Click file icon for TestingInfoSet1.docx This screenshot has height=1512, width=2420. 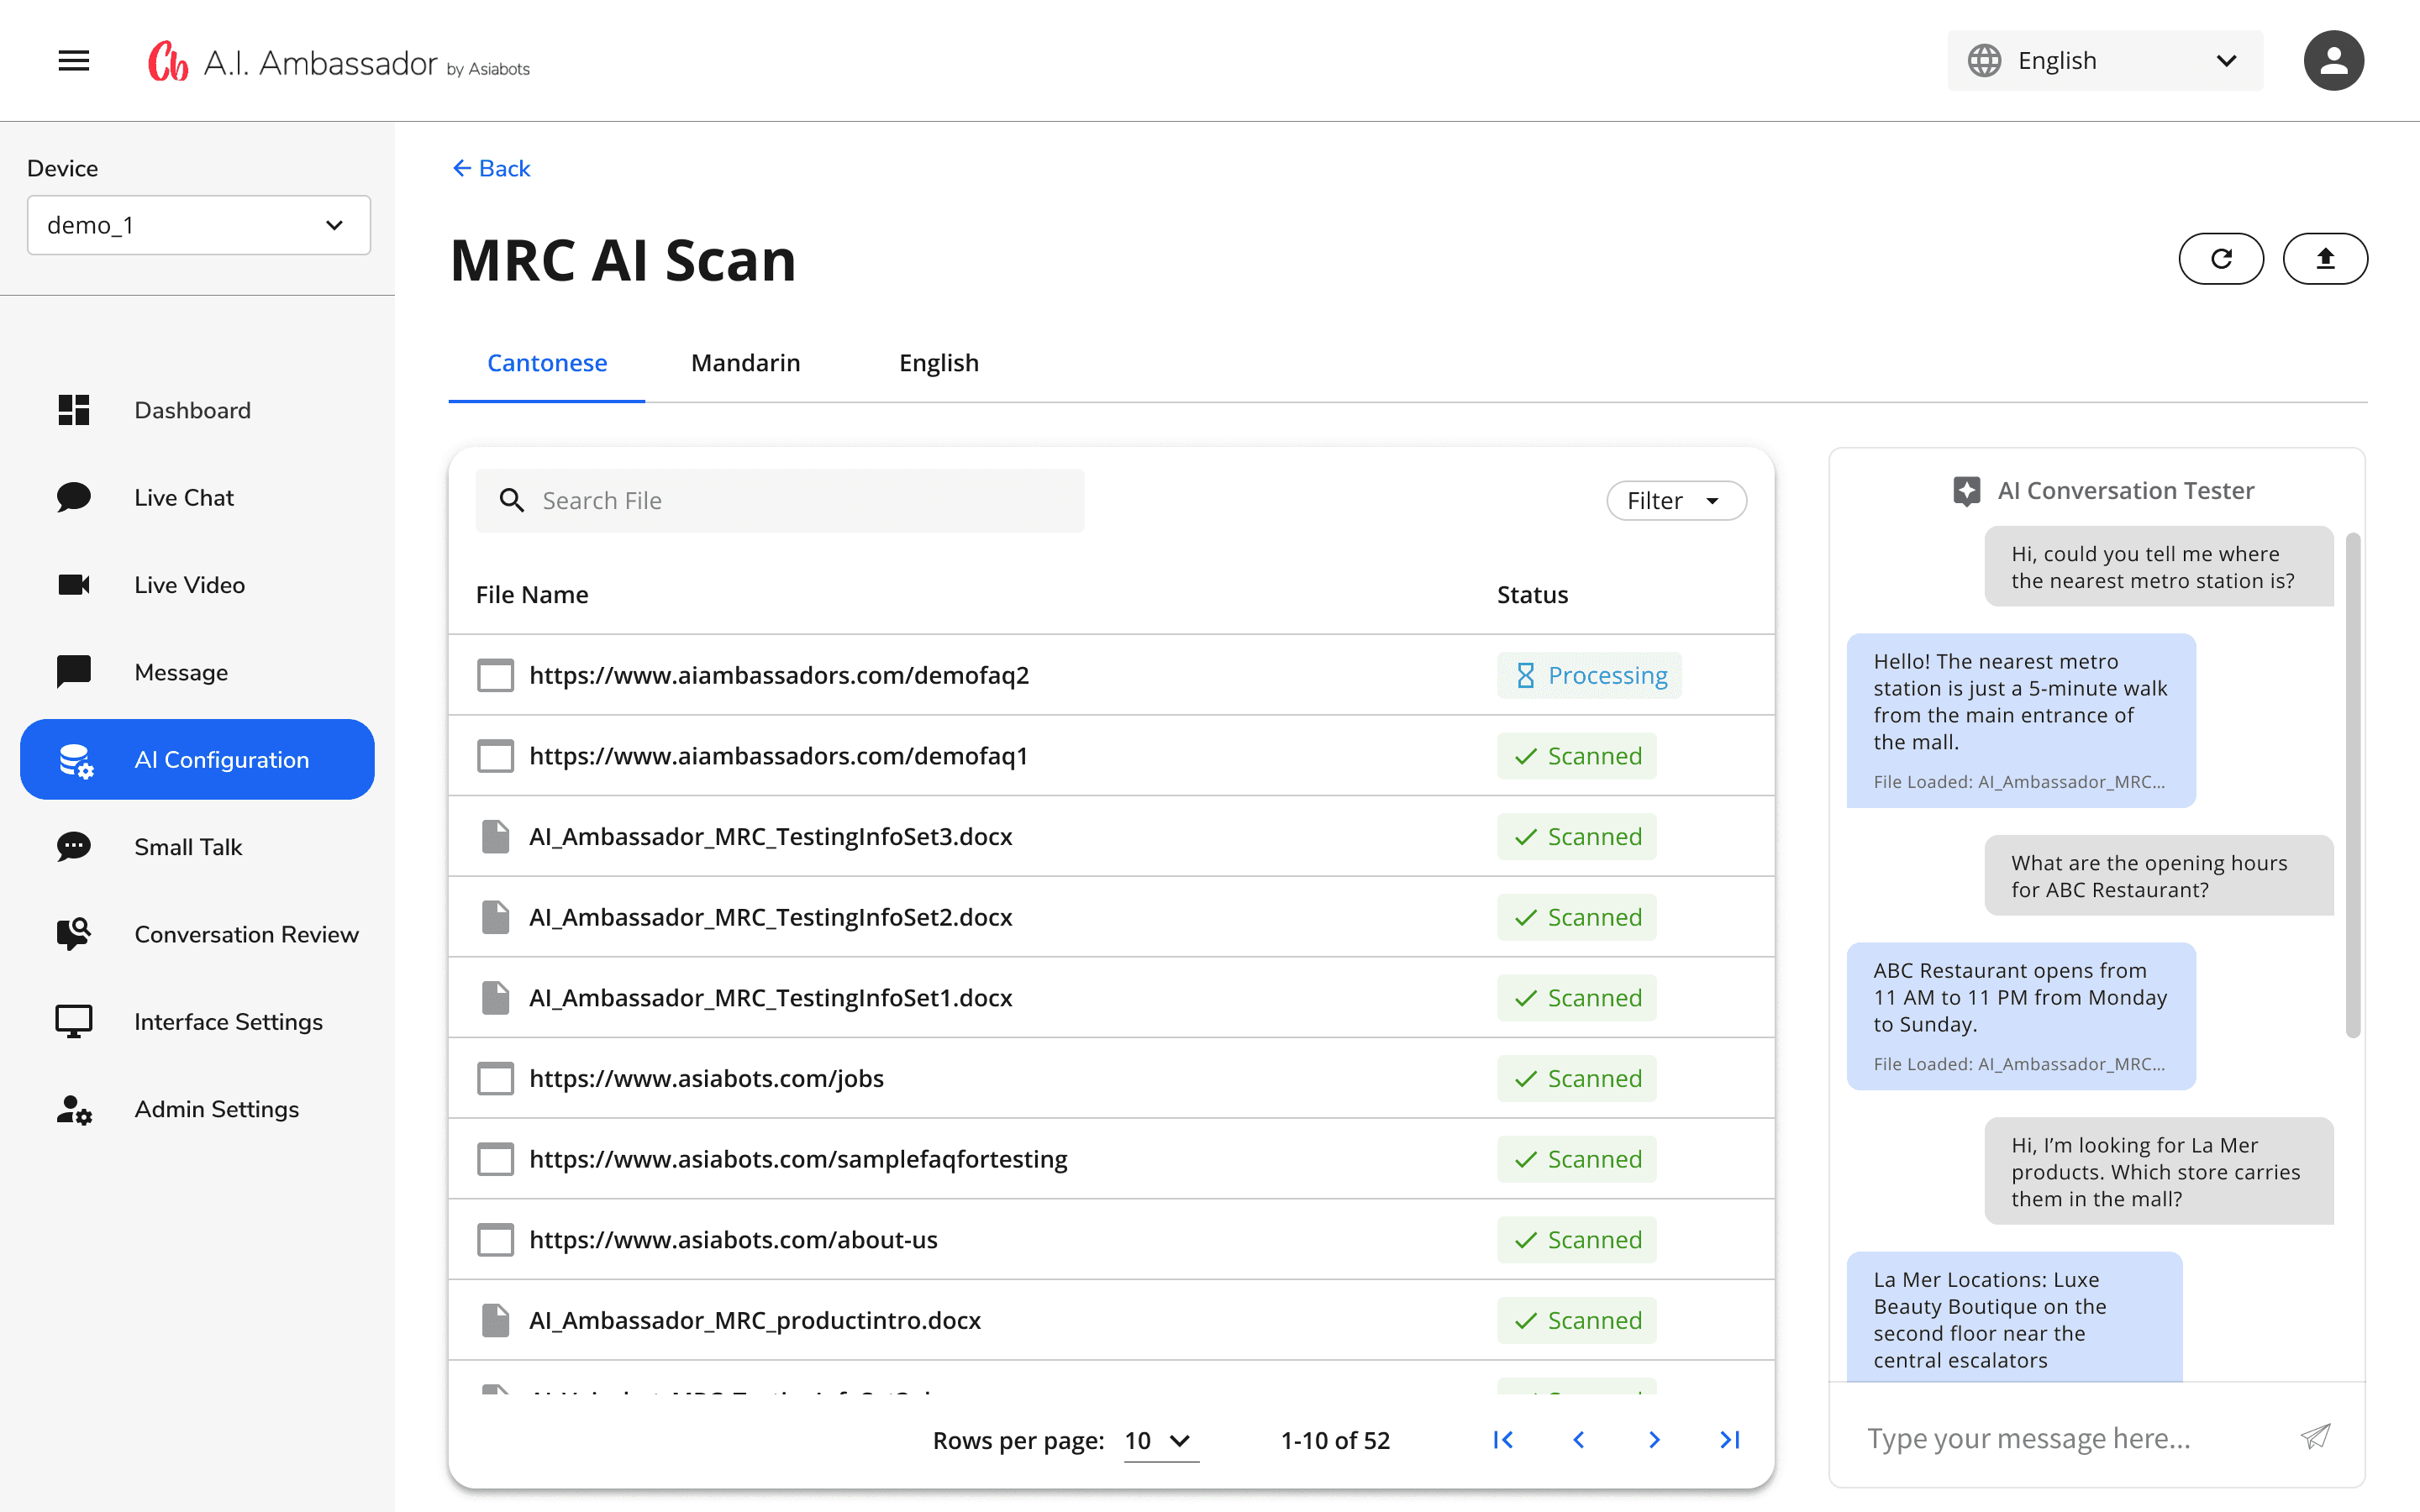(x=495, y=998)
